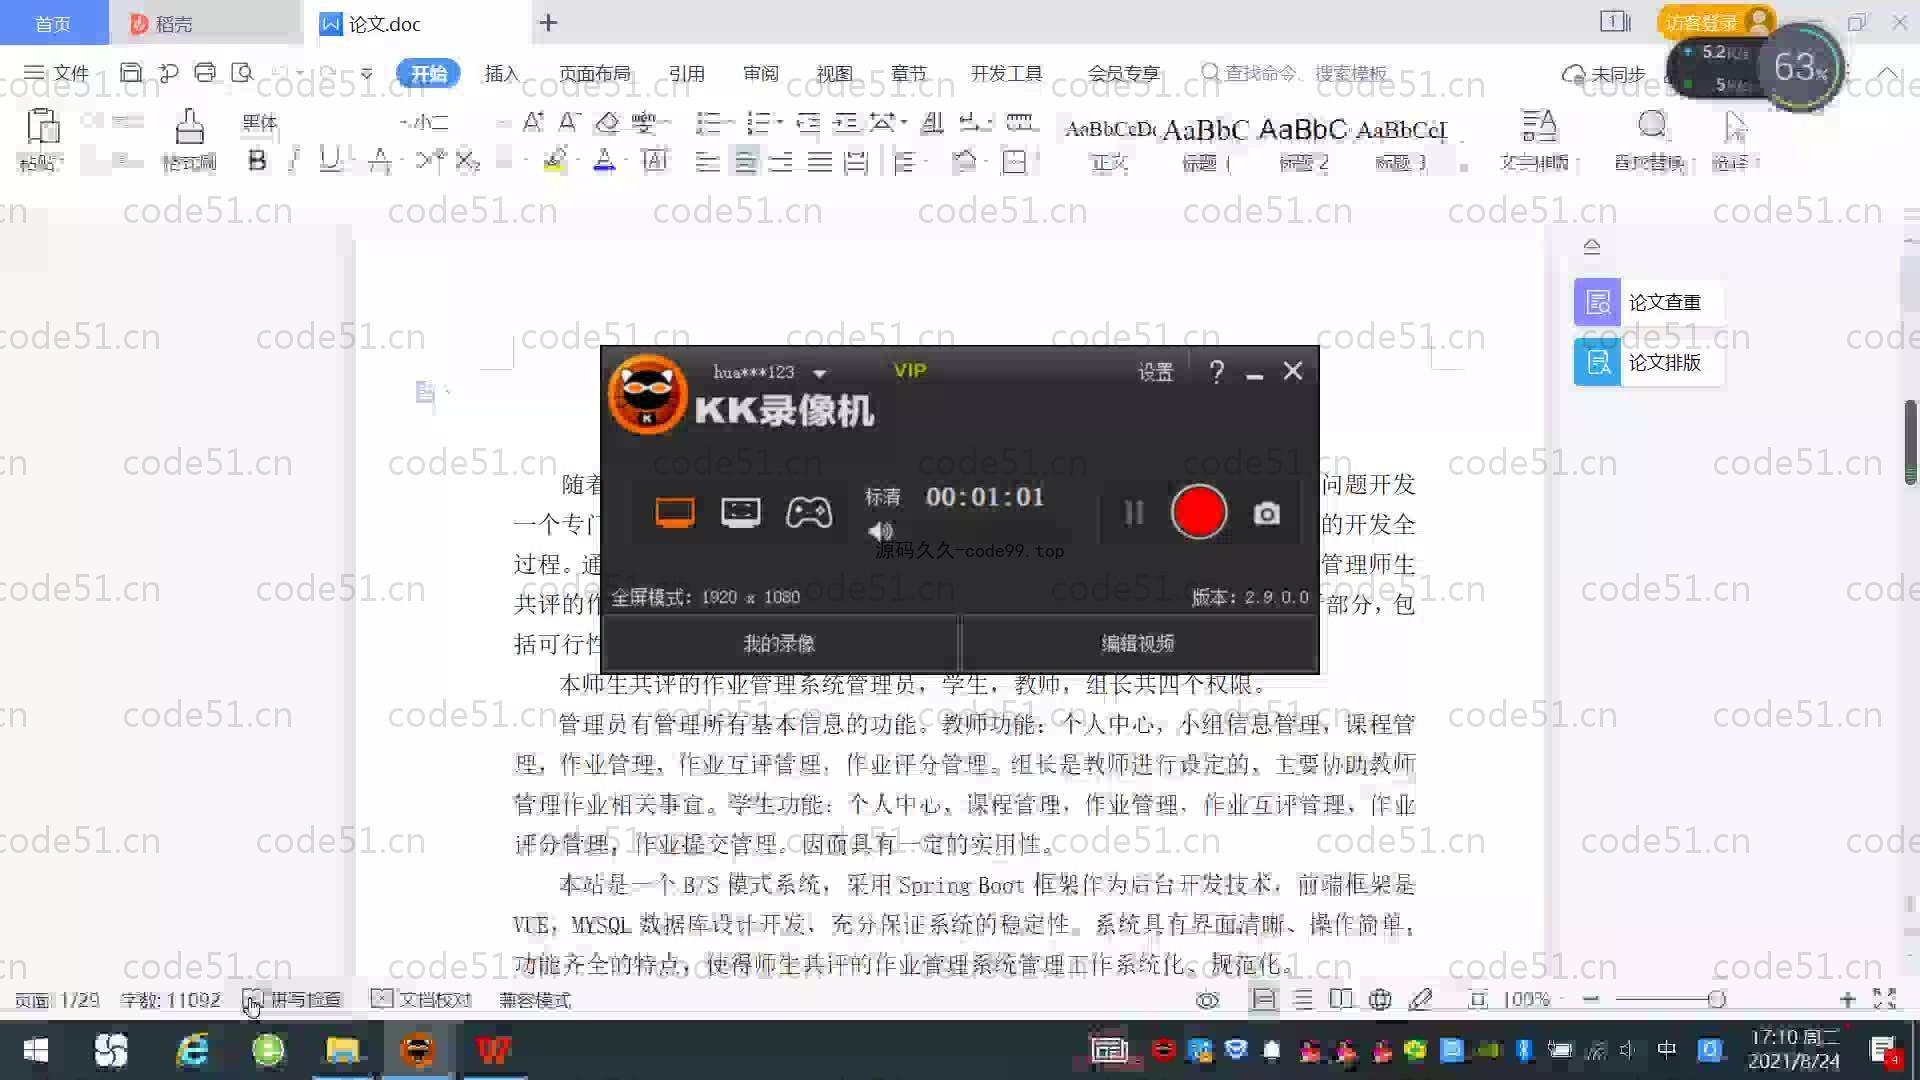Toggle underline formatting
1920x1080 pixels.
(x=329, y=161)
